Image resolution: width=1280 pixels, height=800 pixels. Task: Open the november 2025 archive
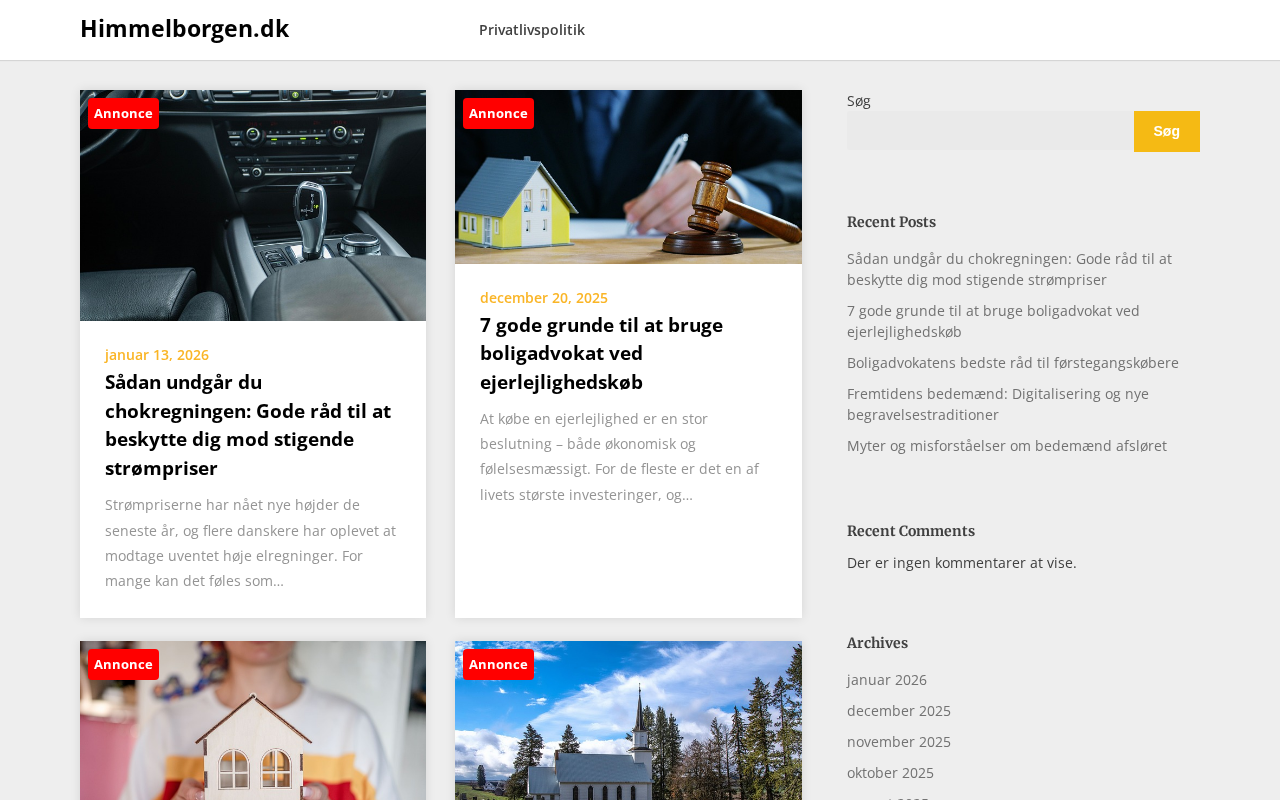tap(899, 742)
